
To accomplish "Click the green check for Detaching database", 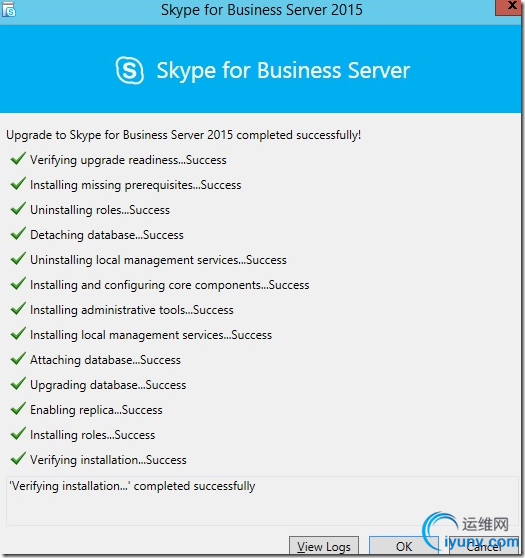I will [x=18, y=233].
